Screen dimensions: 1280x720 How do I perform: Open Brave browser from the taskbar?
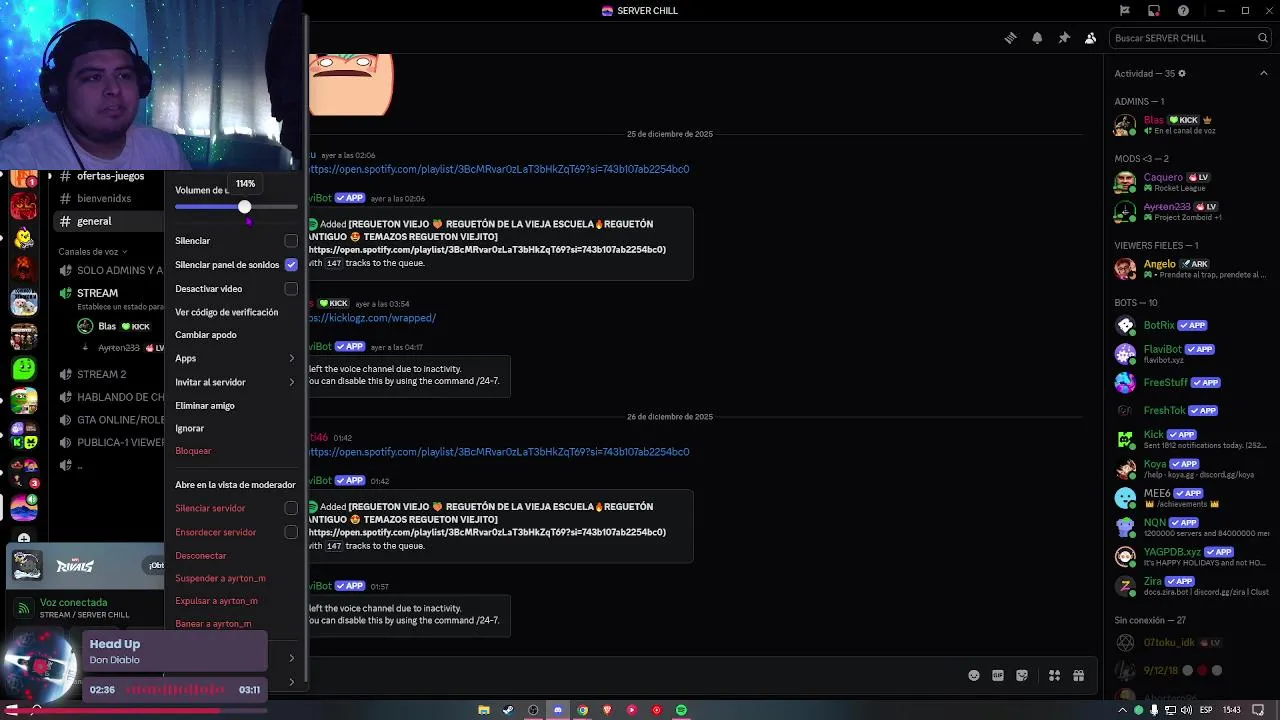607,710
